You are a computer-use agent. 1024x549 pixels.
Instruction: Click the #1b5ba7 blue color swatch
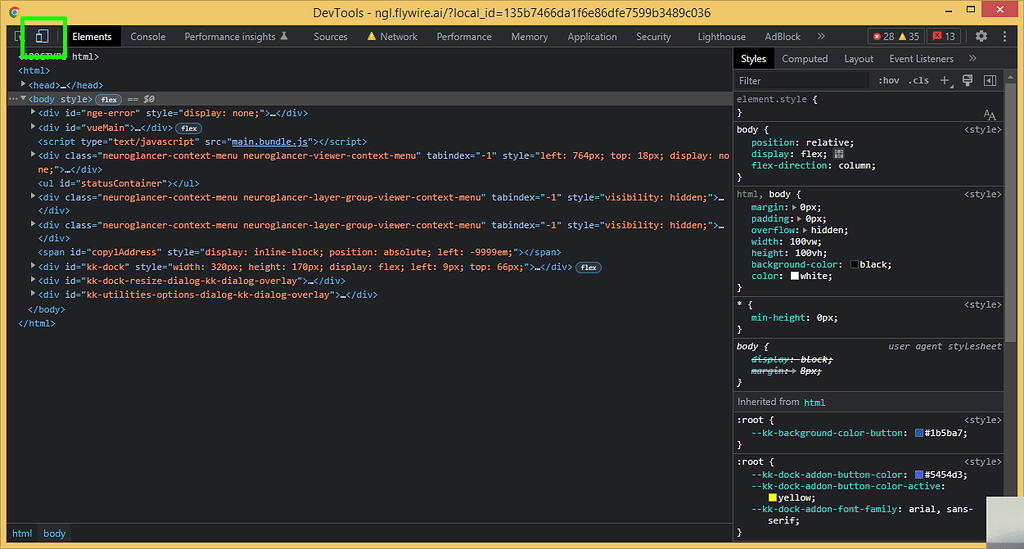tap(919, 433)
